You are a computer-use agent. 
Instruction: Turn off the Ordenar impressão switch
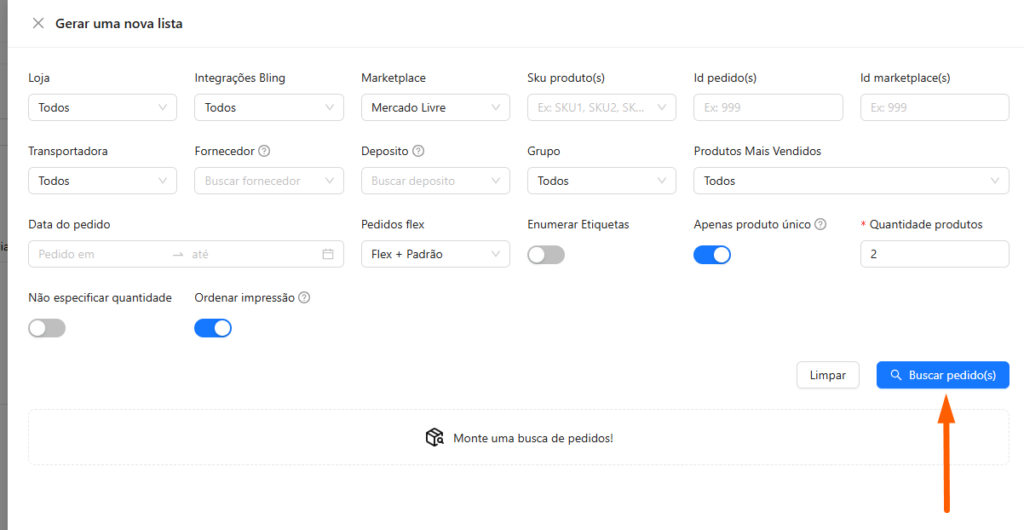click(213, 328)
